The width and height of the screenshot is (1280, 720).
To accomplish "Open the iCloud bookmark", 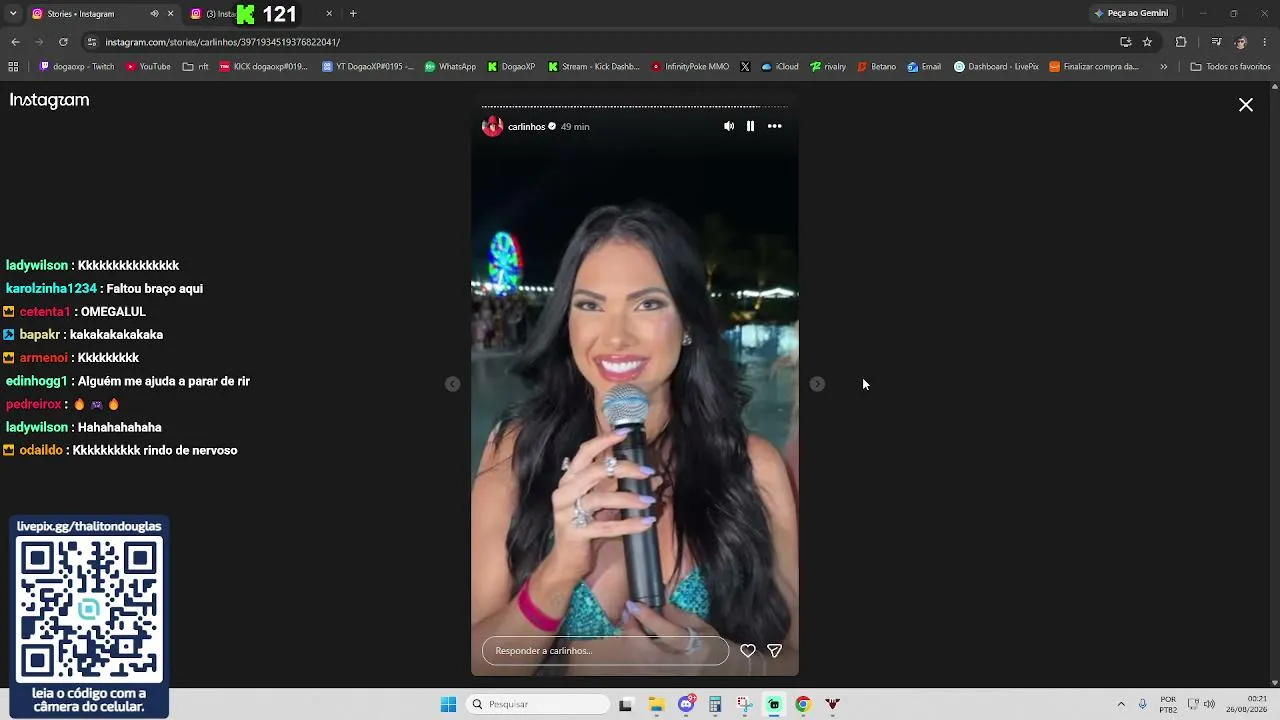I will coord(780,67).
